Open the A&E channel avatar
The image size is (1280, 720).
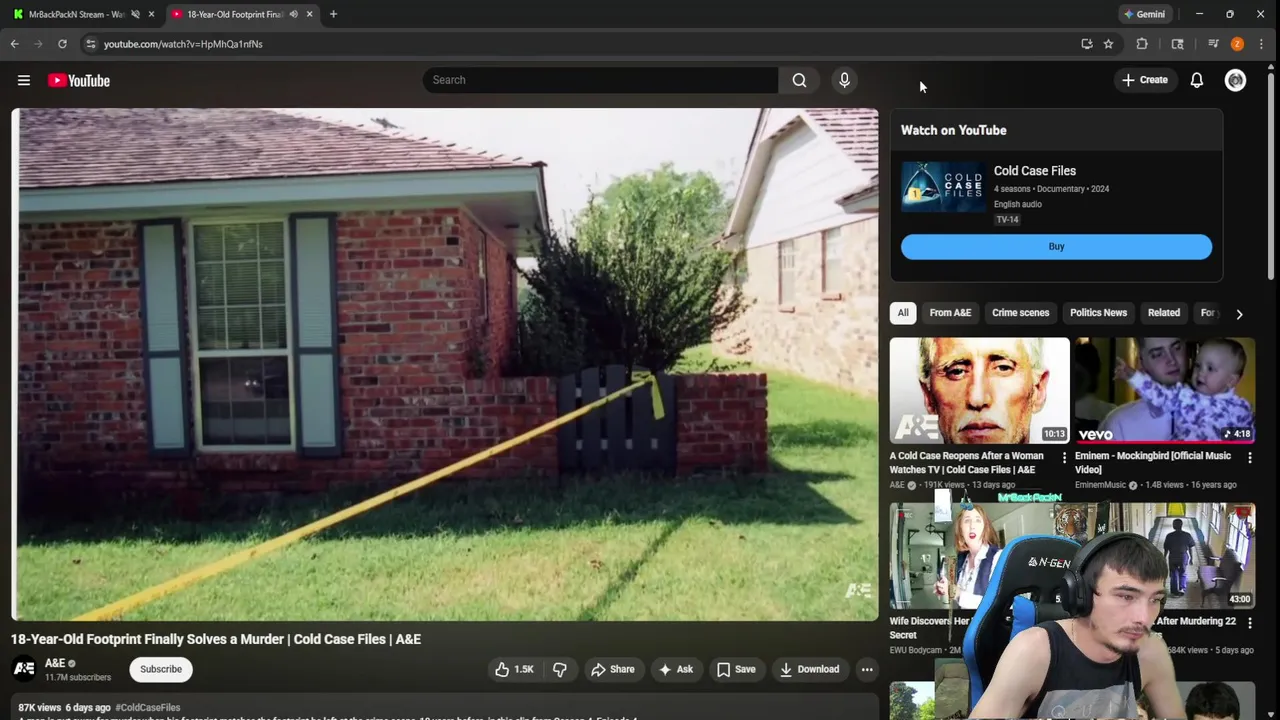click(24, 668)
